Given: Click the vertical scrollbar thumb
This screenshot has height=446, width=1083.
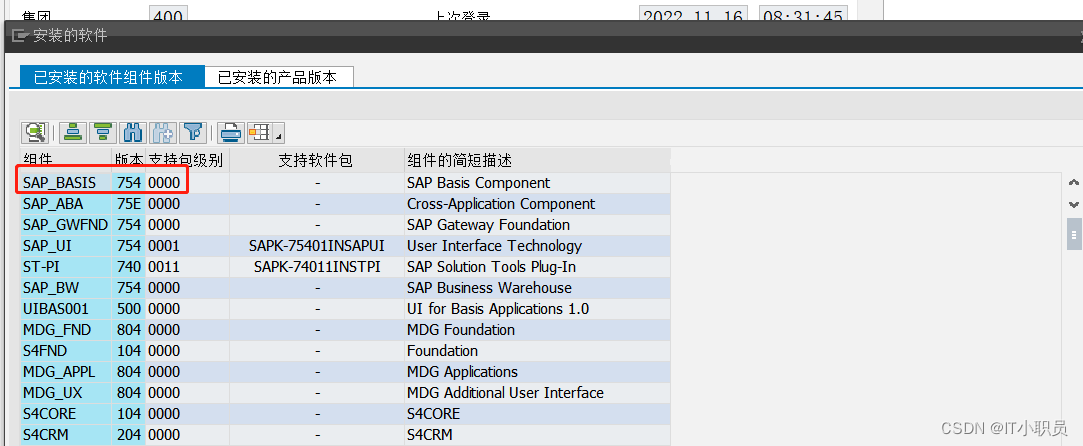Looking at the screenshot, I should (x=1073, y=233).
